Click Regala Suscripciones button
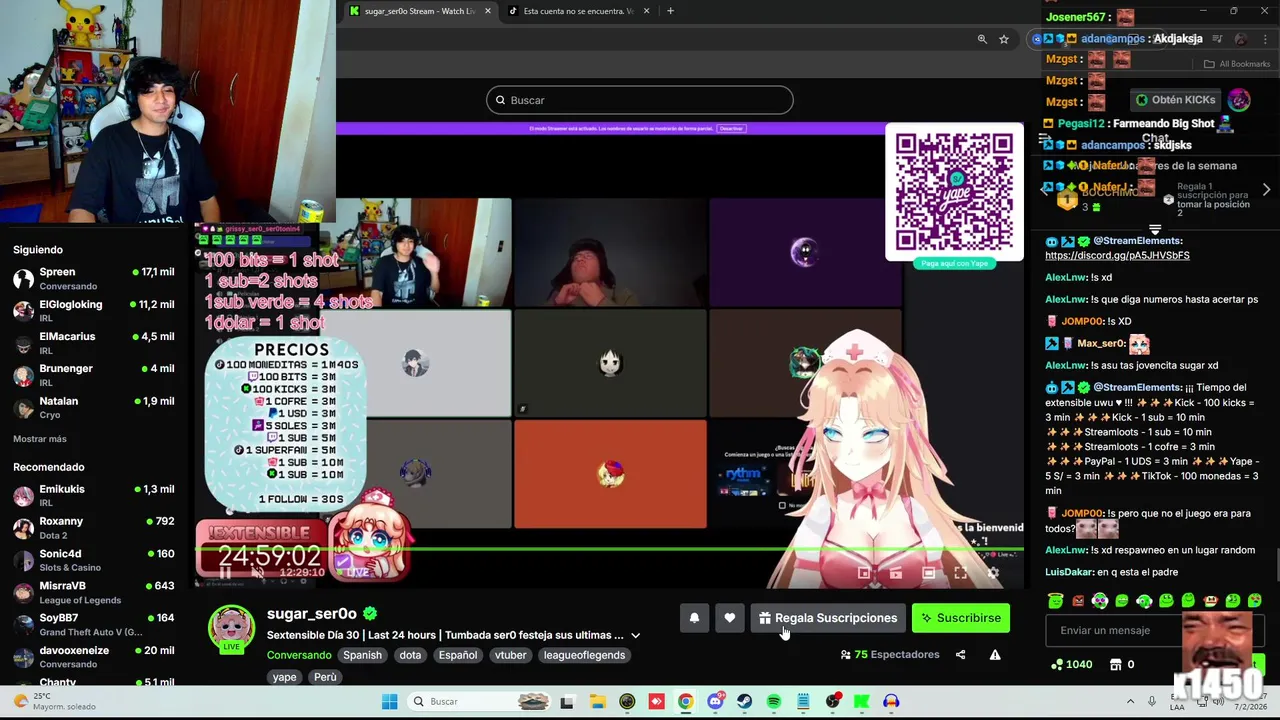Viewport: 1280px width, 720px height. click(828, 618)
